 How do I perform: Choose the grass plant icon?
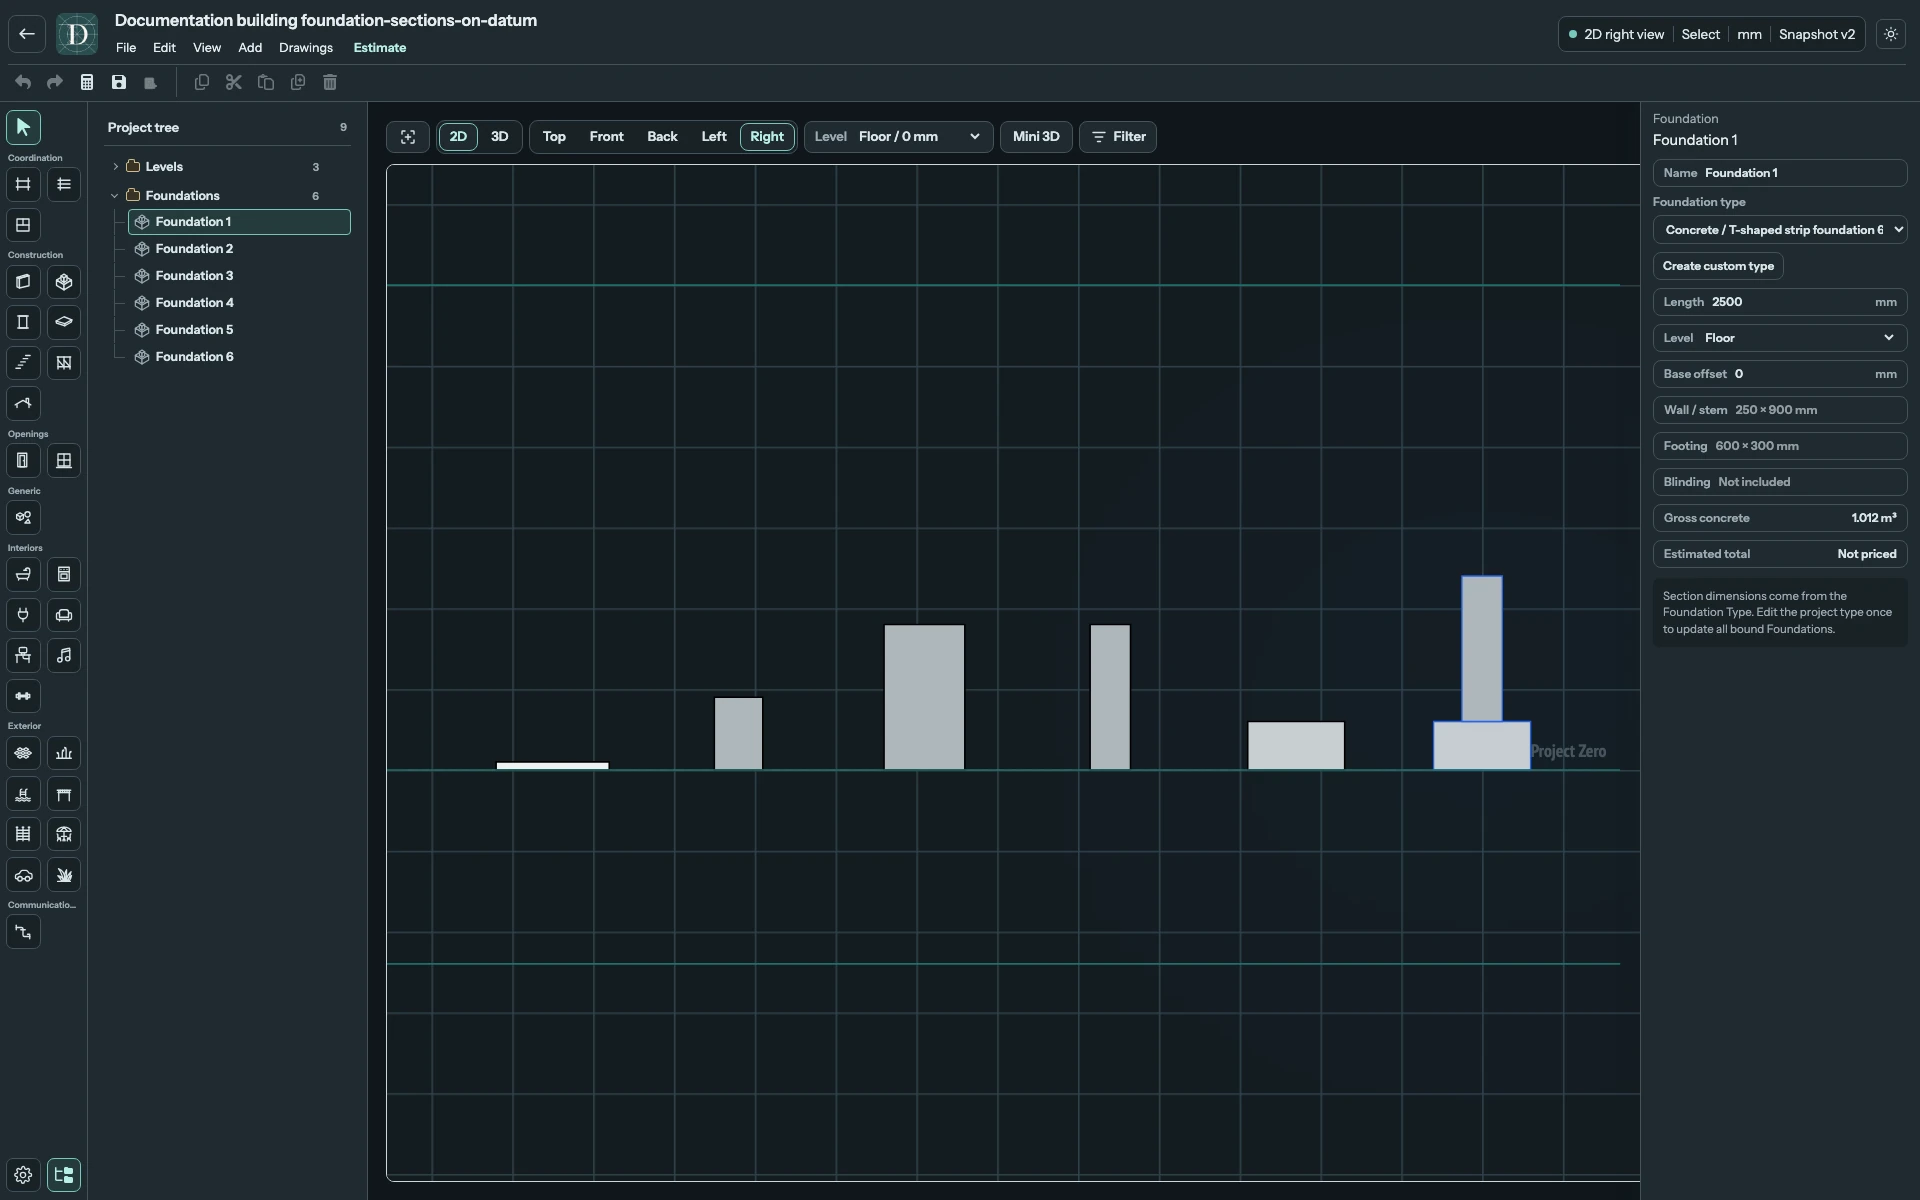pyautogui.click(x=64, y=875)
